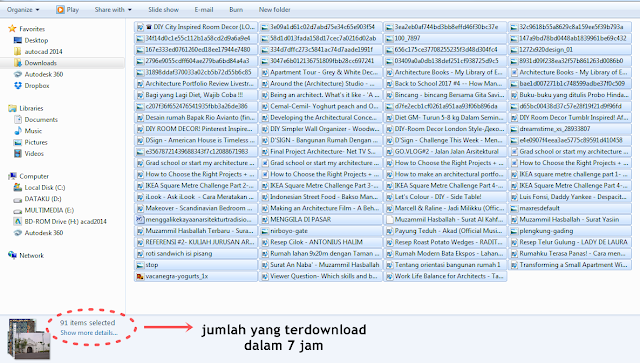Select Developing the Architectural Concept file
Screen dimensions: 640x363
320,118
